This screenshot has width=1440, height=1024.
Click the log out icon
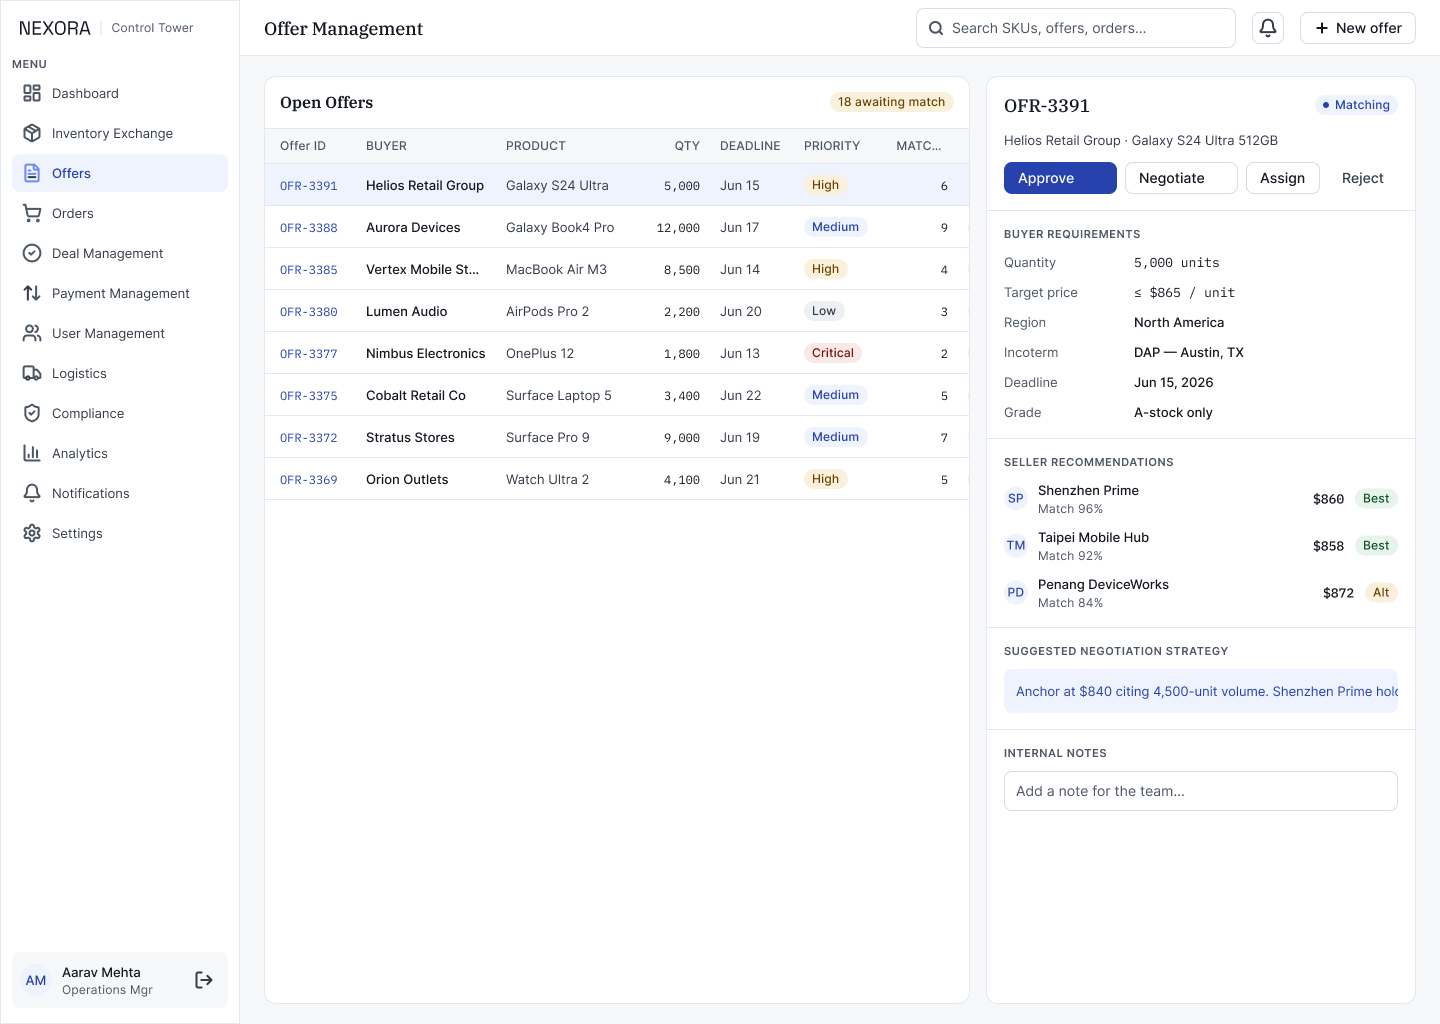click(x=204, y=980)
